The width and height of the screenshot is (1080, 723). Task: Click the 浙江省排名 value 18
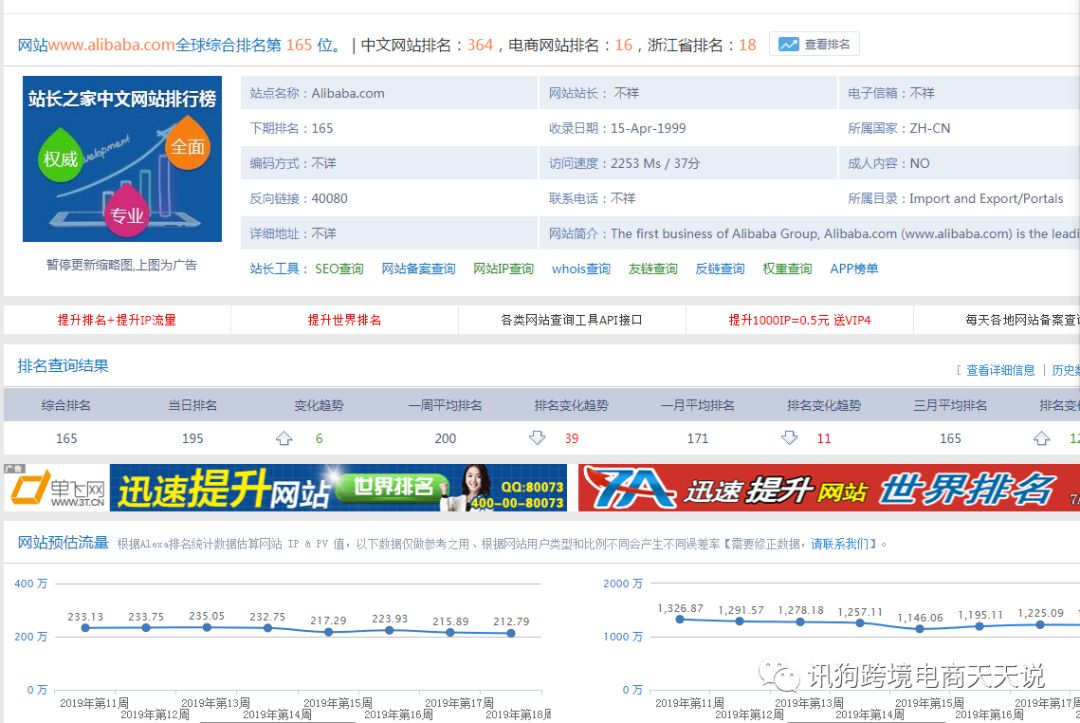pyautogui.click(x=747, y=45)
